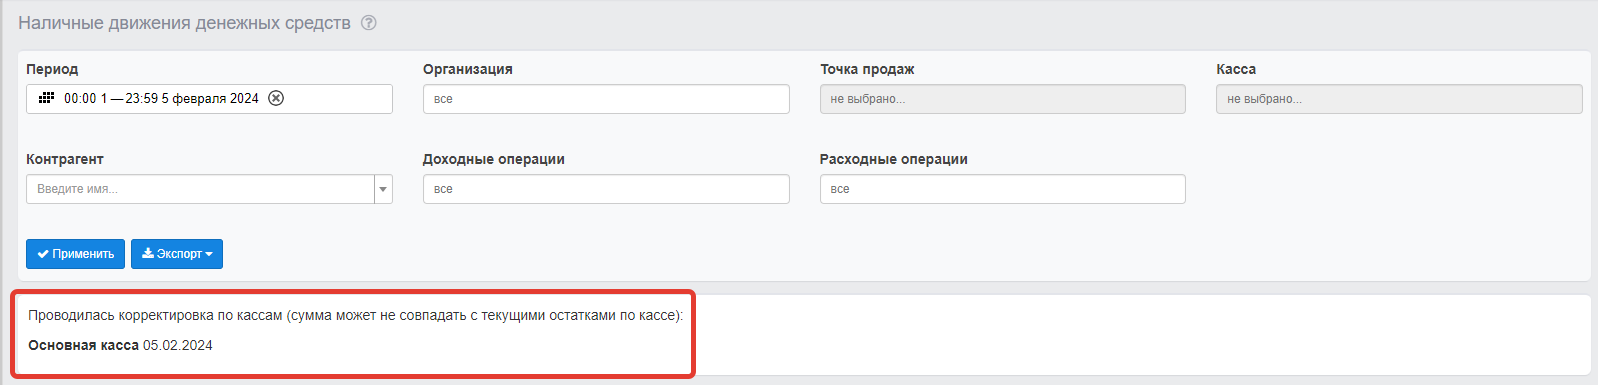This screenshot has height=385, width=1598.
Task: Focus the Контрагент name input
Action: [x=200, y=189]
